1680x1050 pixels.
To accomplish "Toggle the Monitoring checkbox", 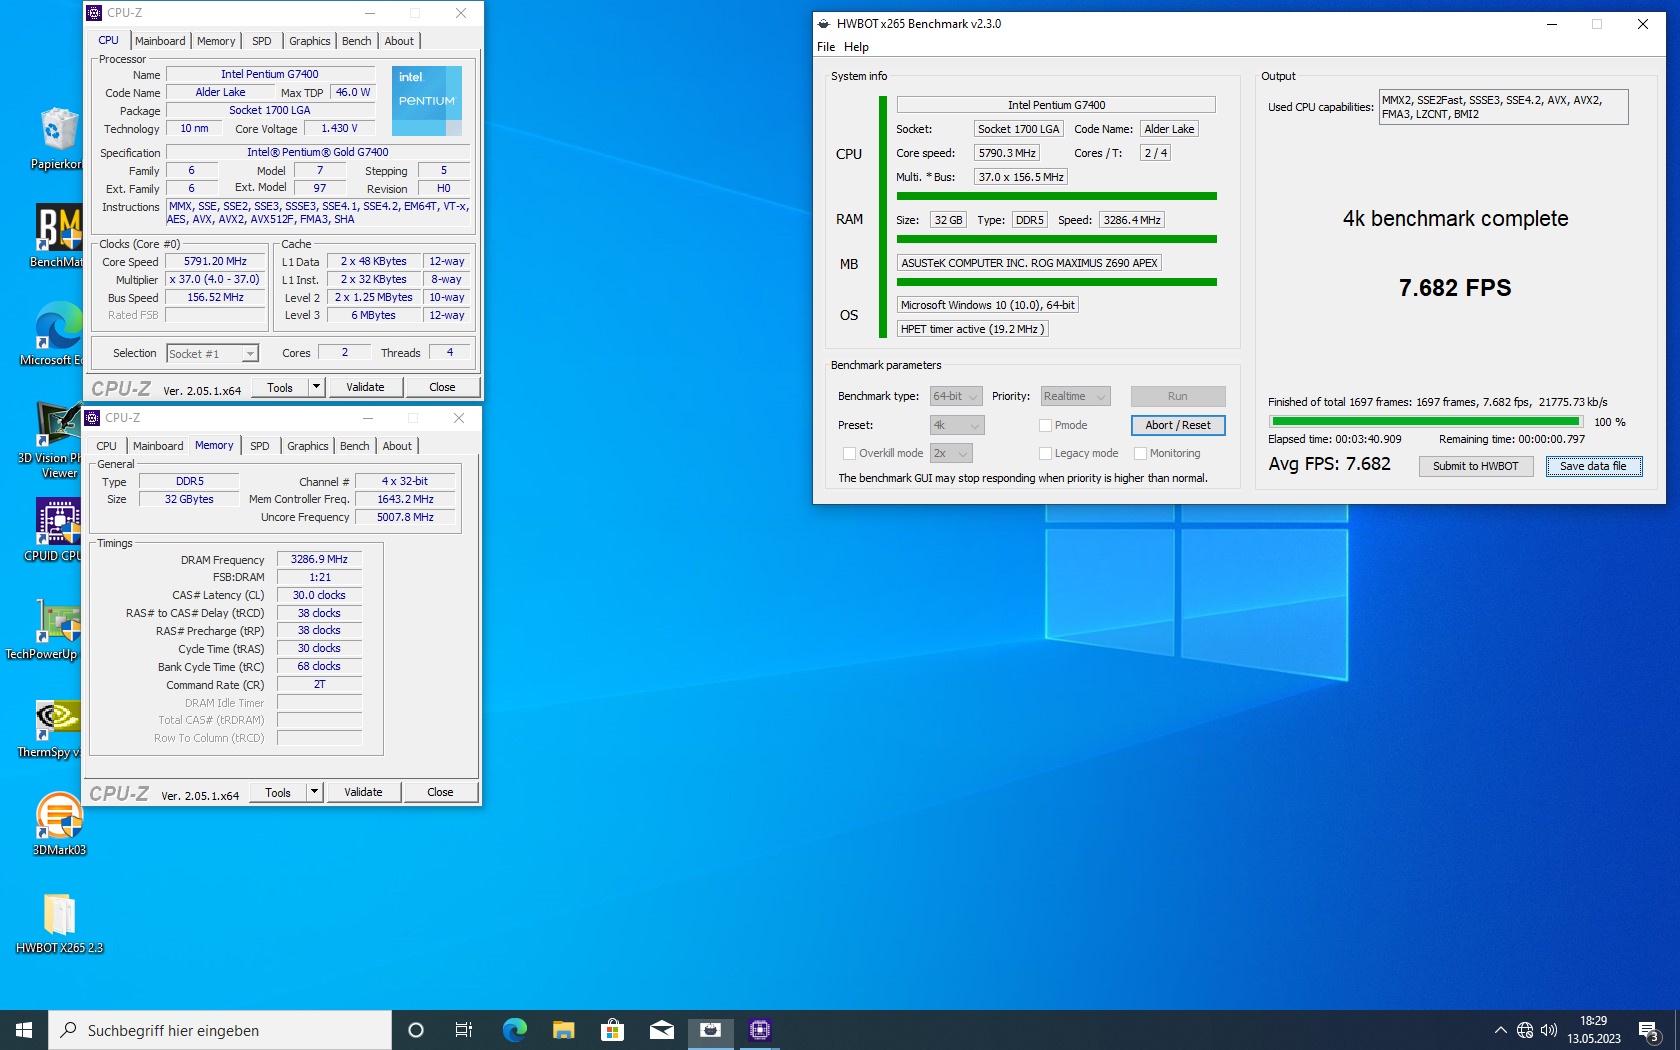I will (x=1140, y=453).
